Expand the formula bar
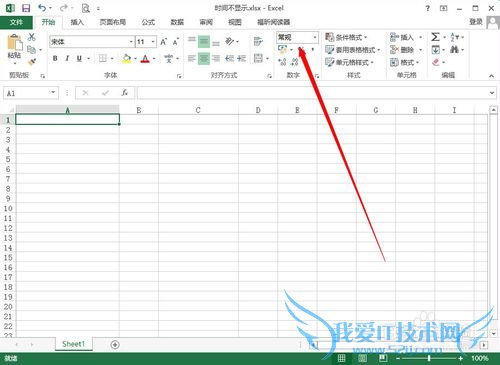Image resolution: width=500 pixels, height=365 pixels. pos(492,93)
